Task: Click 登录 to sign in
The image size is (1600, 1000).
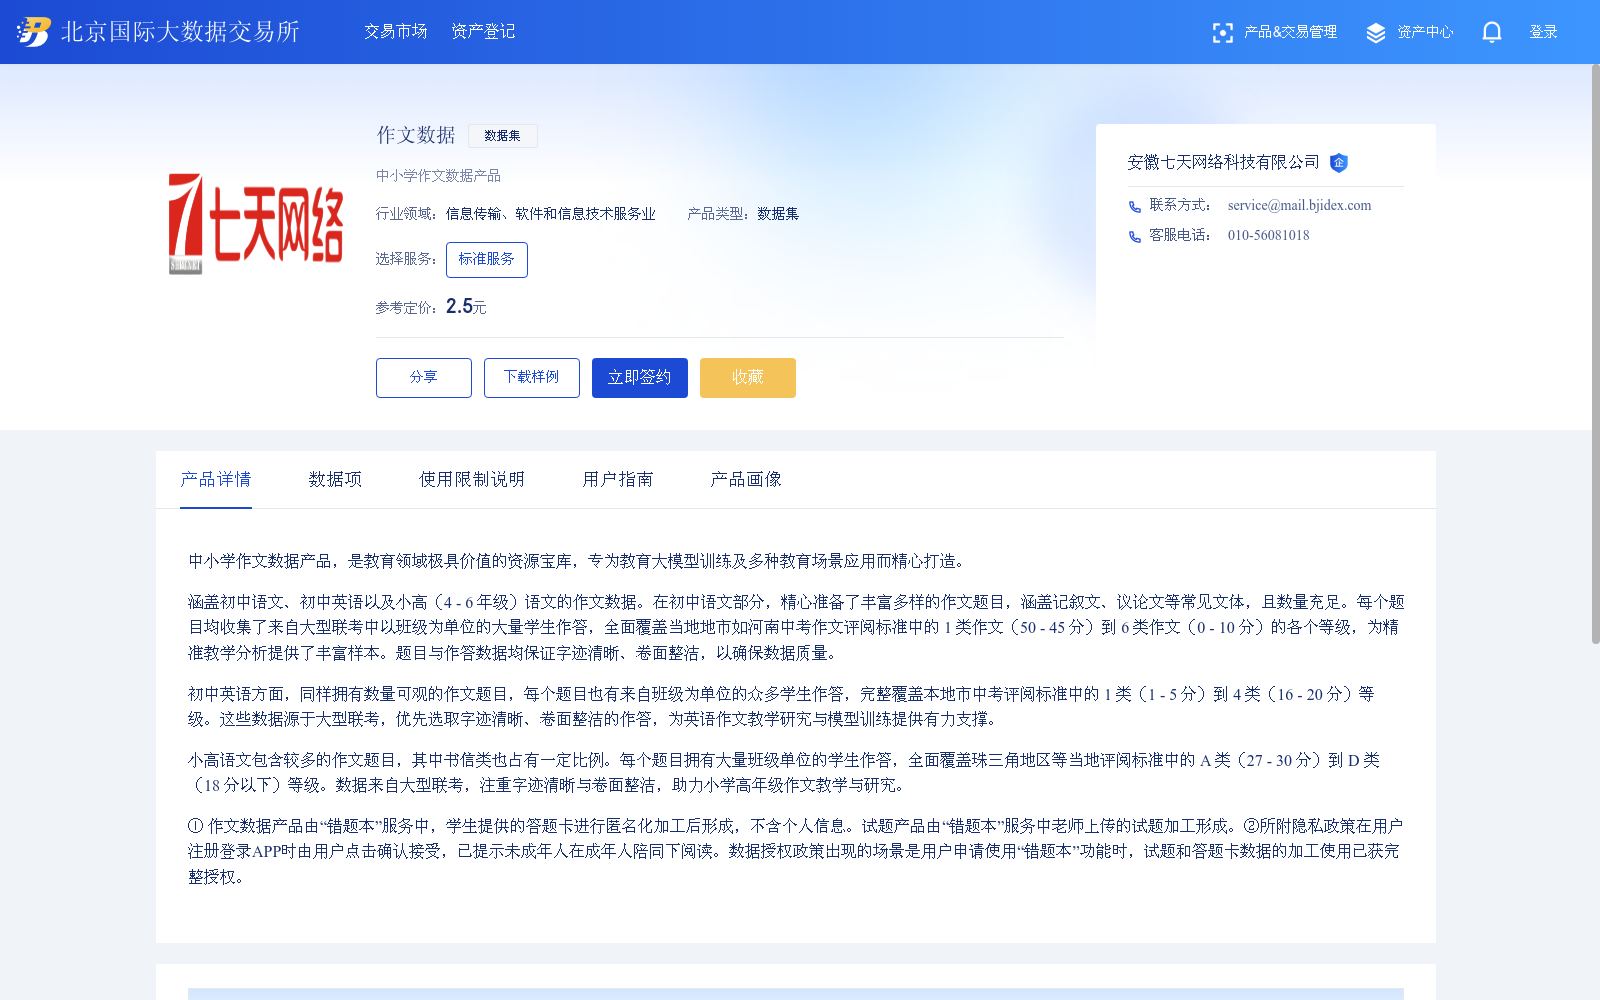Action: tap(1543, 32)
